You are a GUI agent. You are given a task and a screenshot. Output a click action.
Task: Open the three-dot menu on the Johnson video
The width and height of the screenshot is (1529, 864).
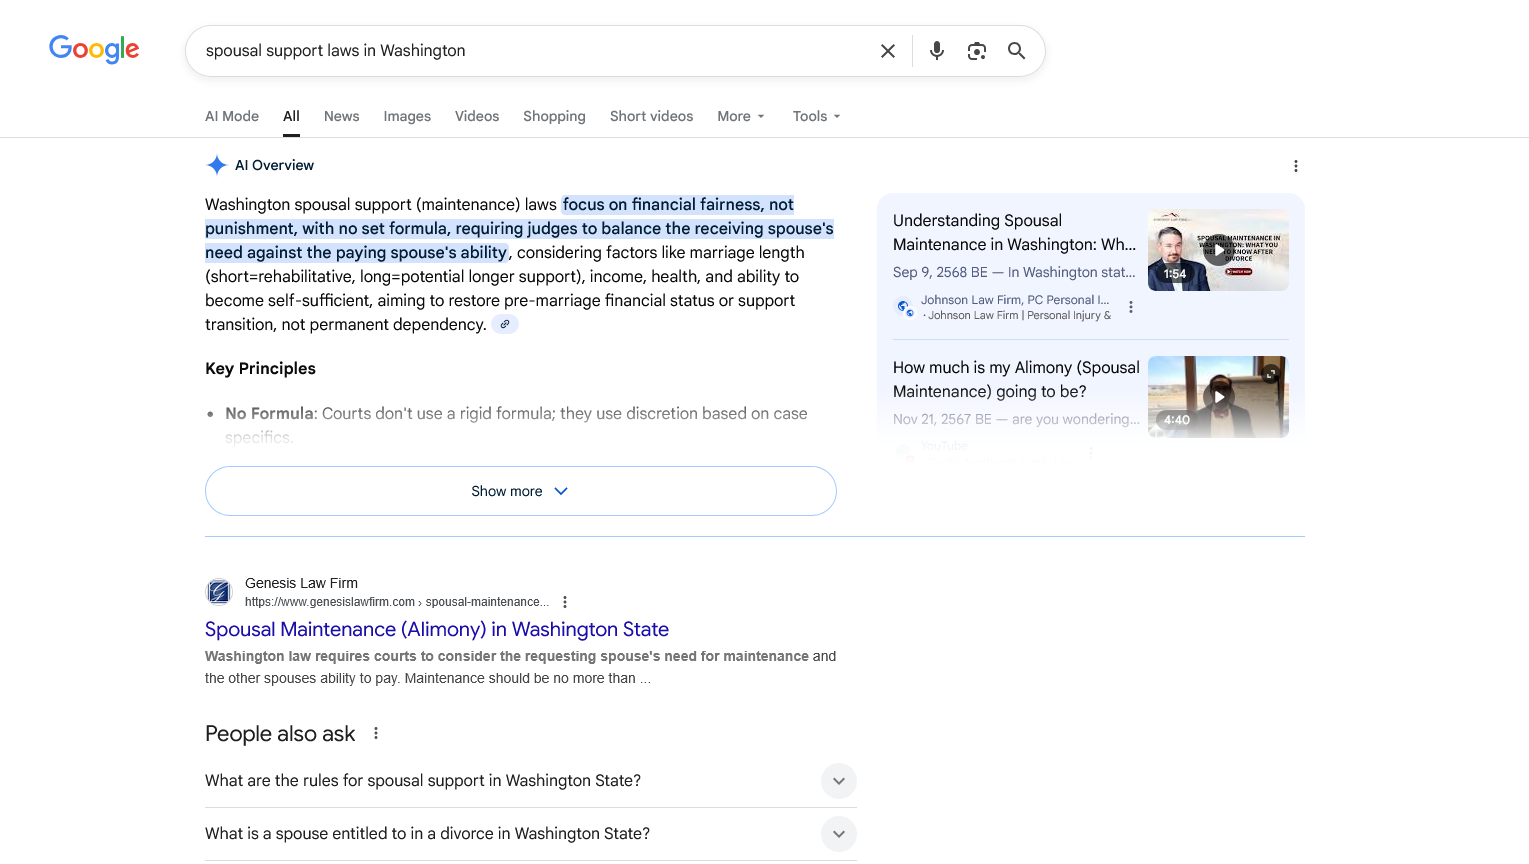tap(1131, 307)
